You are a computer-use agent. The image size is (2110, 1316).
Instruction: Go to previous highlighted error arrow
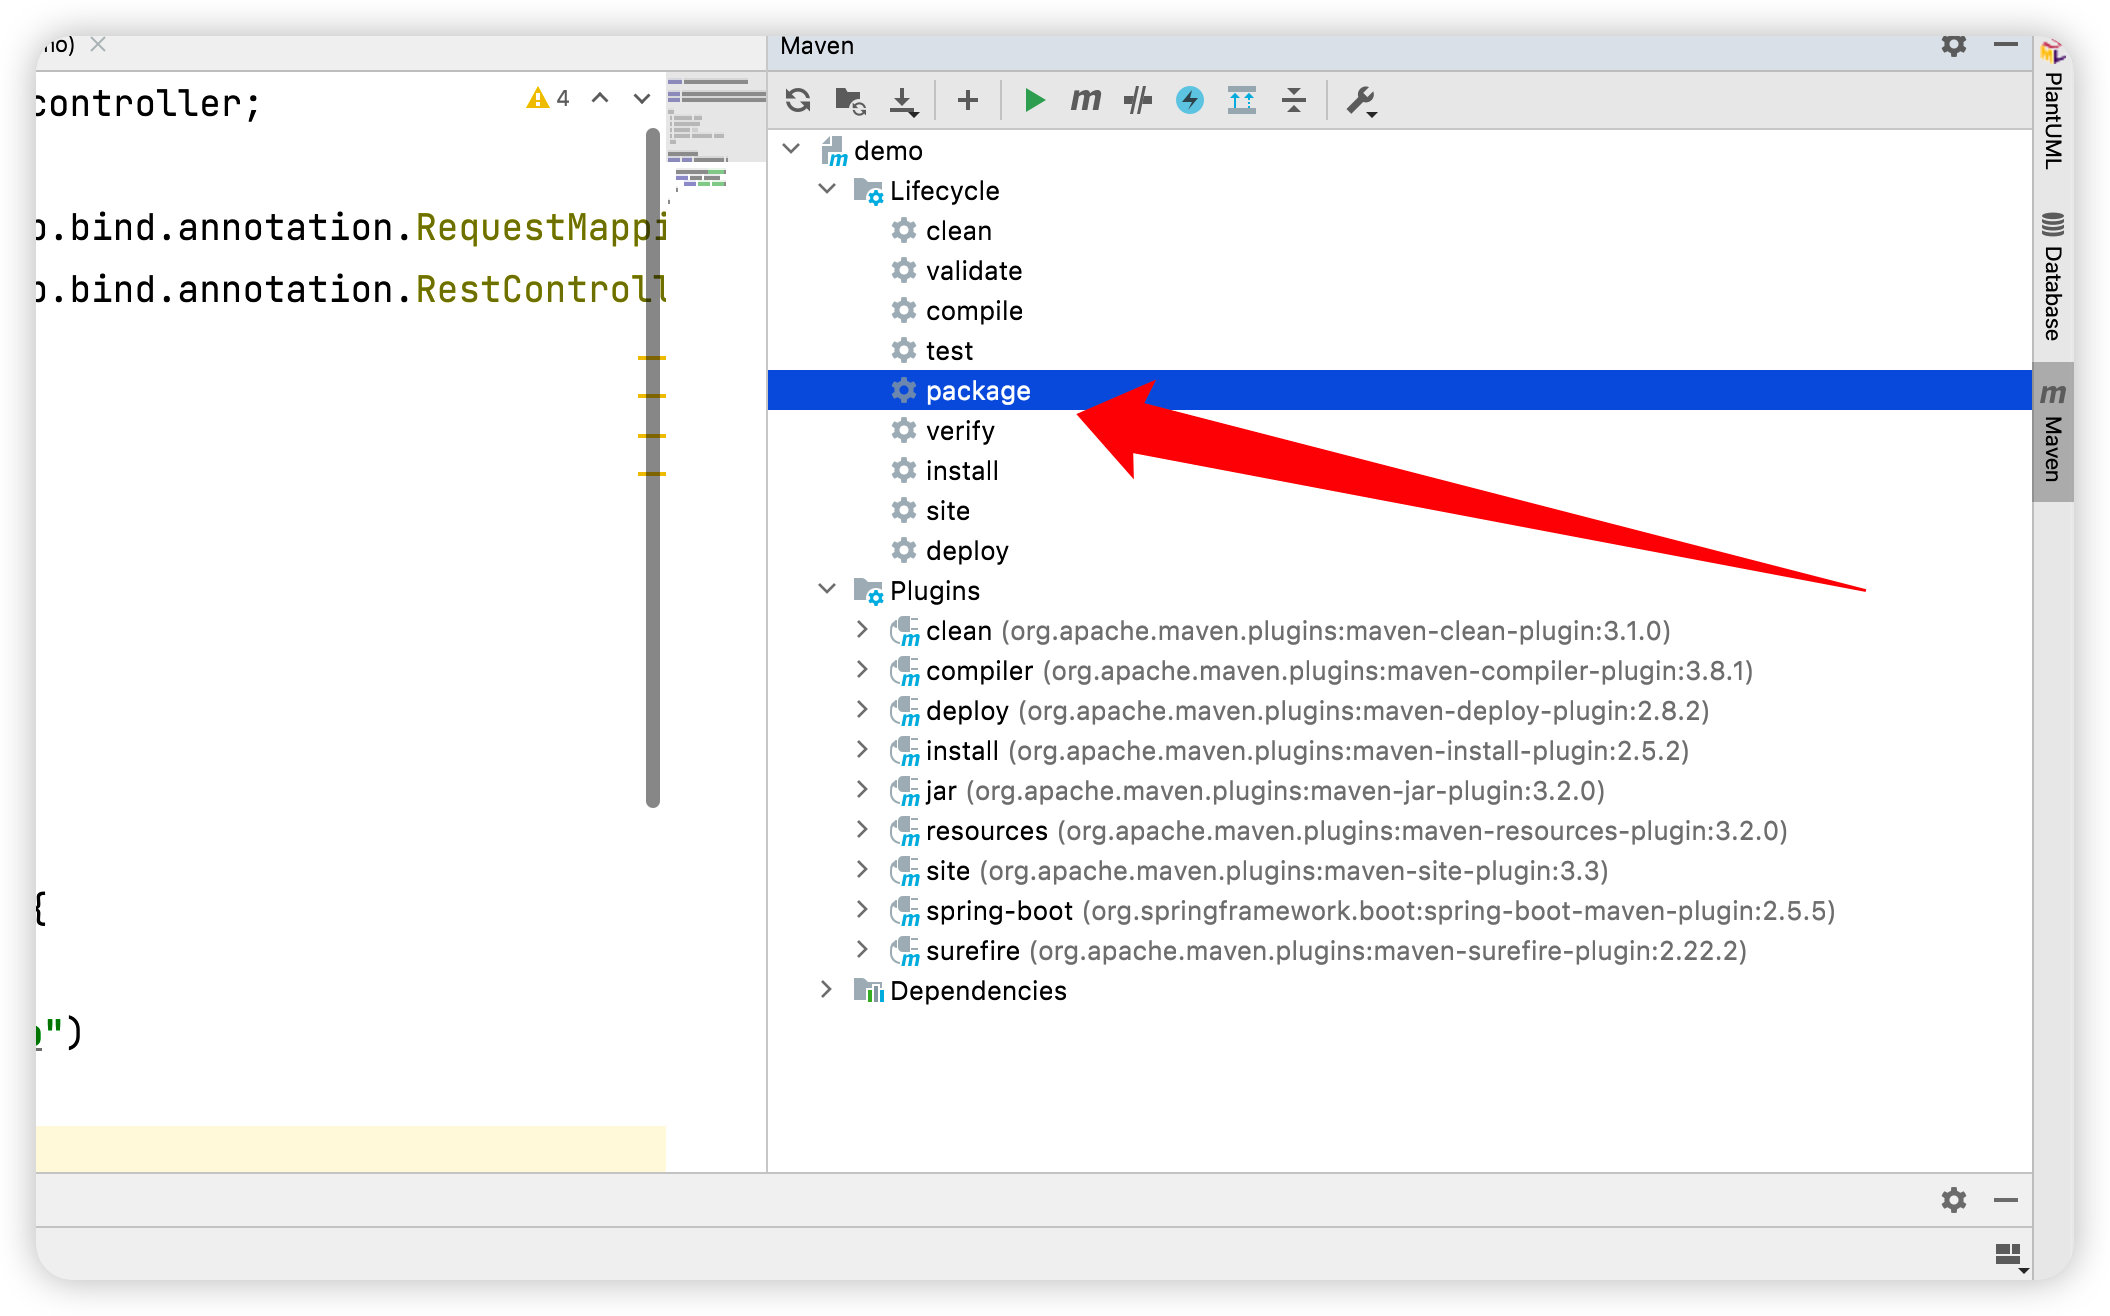[600, 98]
